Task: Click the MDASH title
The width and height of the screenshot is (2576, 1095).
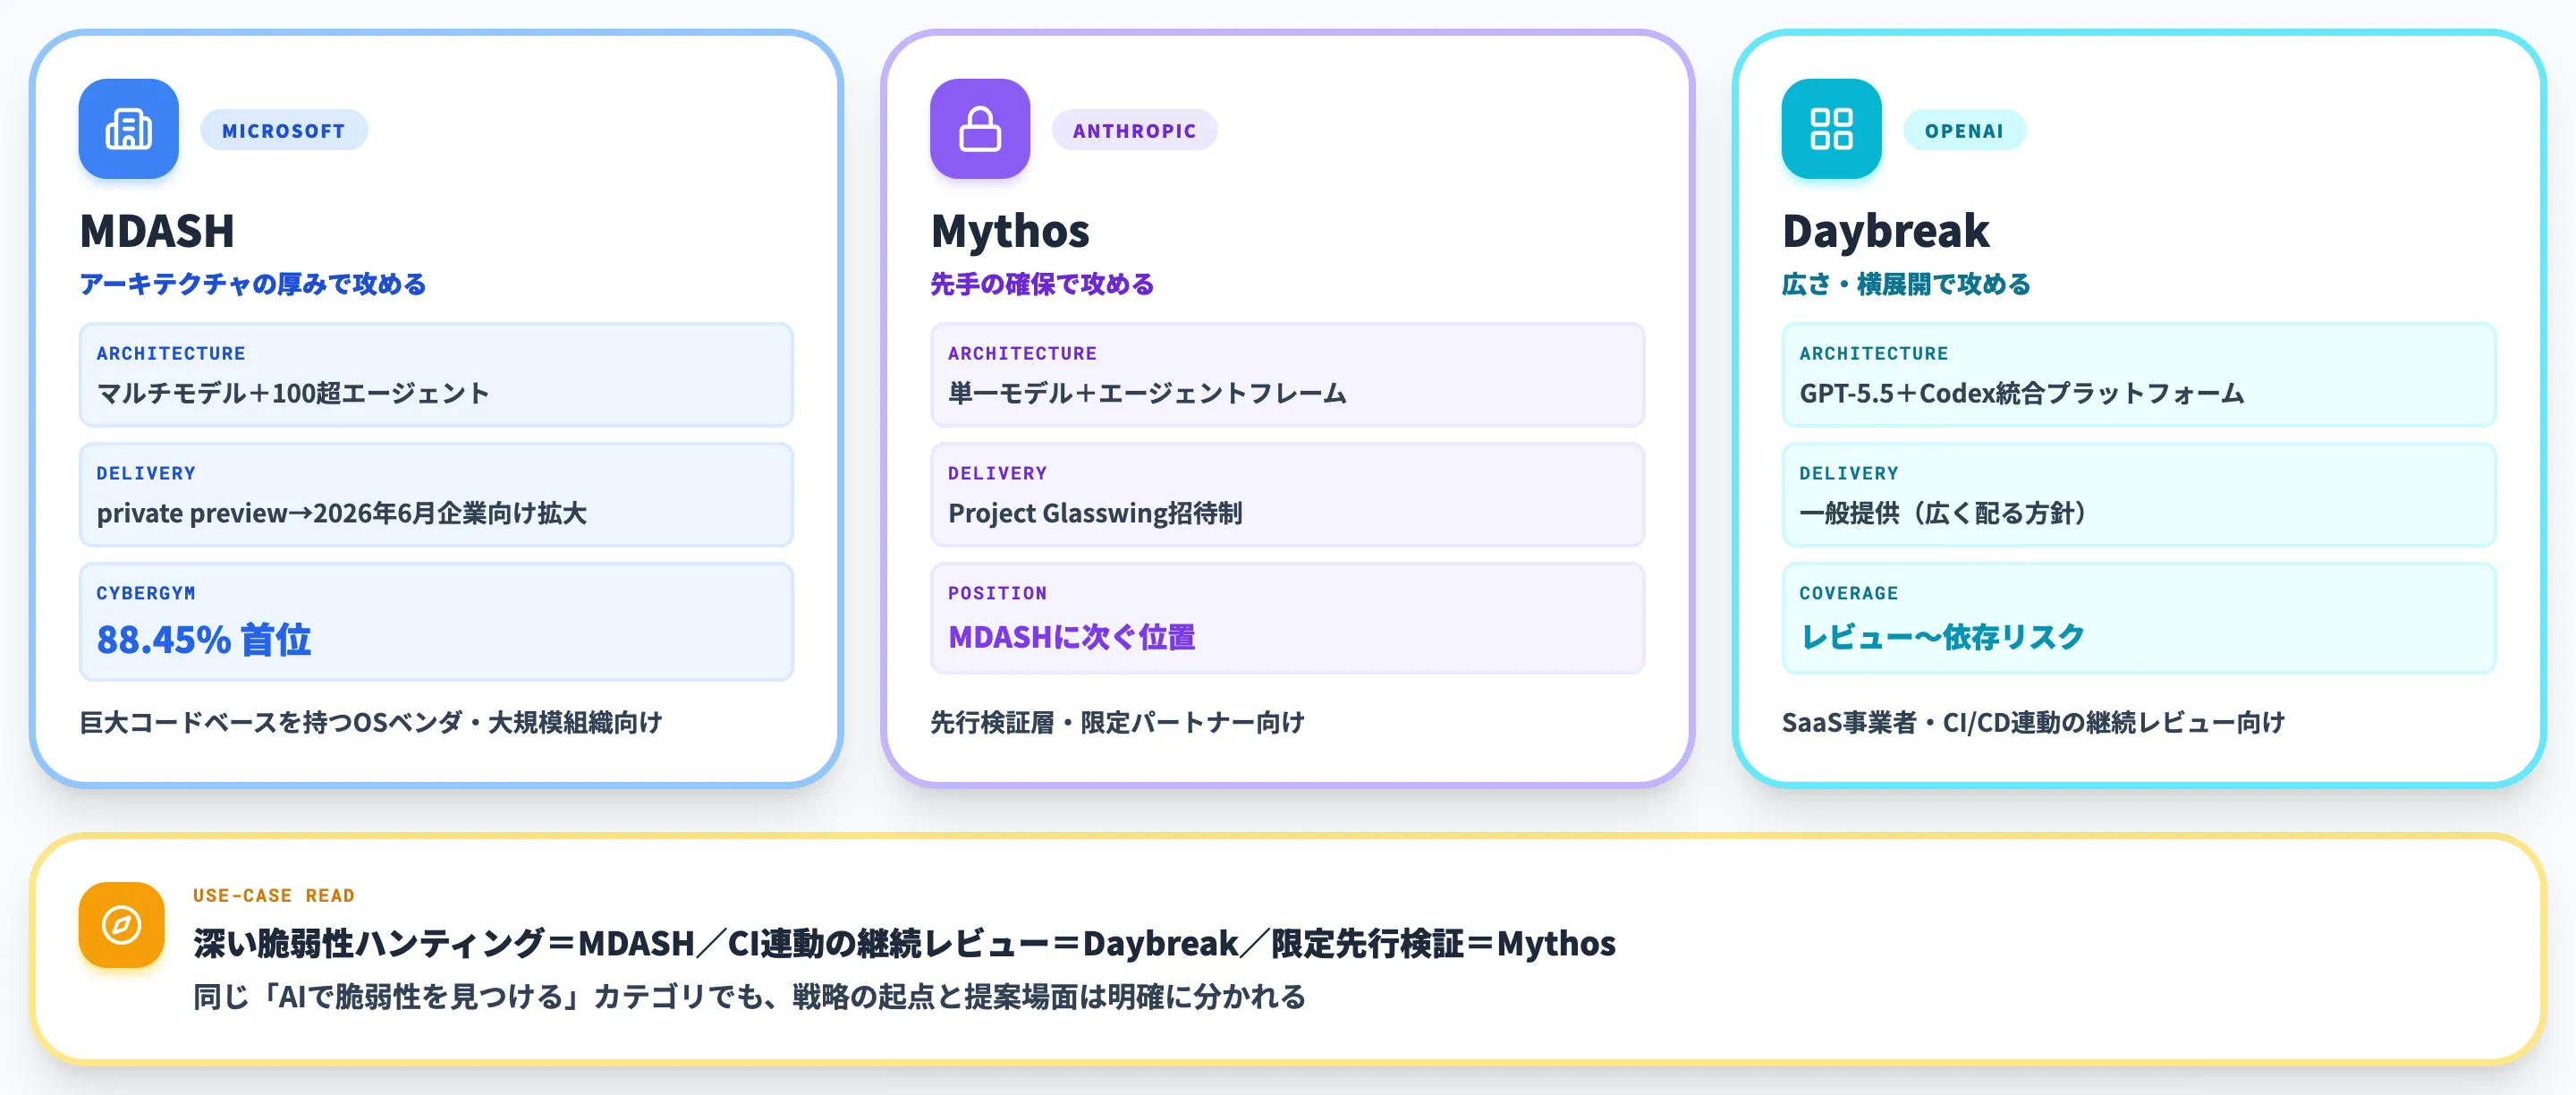Action: 157,231
